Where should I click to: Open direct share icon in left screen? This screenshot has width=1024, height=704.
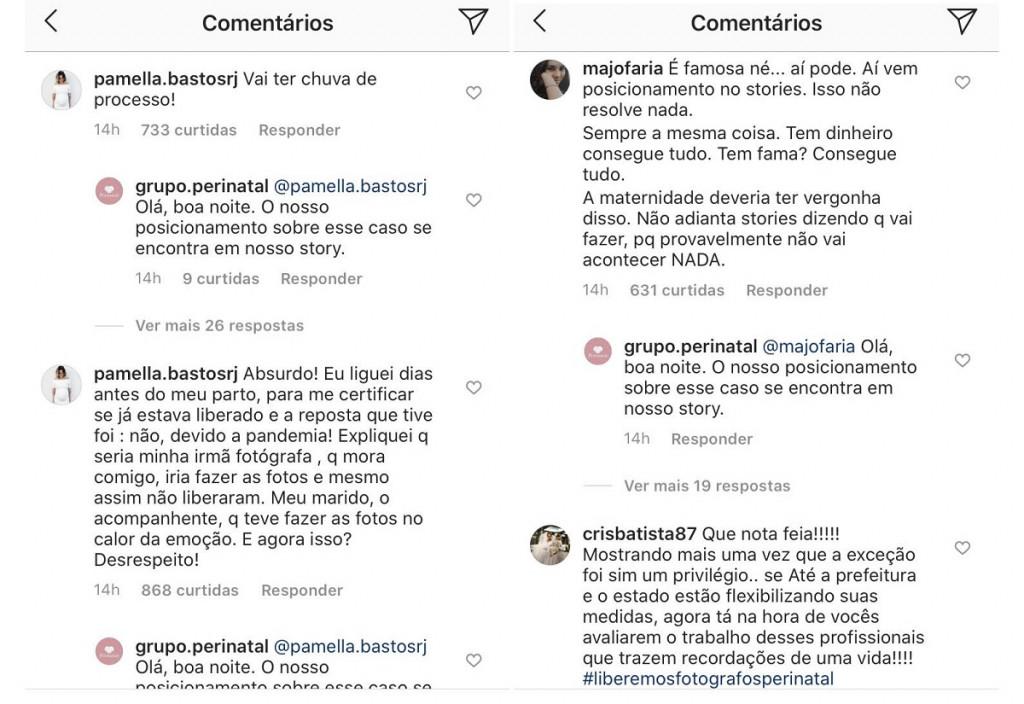[474, 21]
